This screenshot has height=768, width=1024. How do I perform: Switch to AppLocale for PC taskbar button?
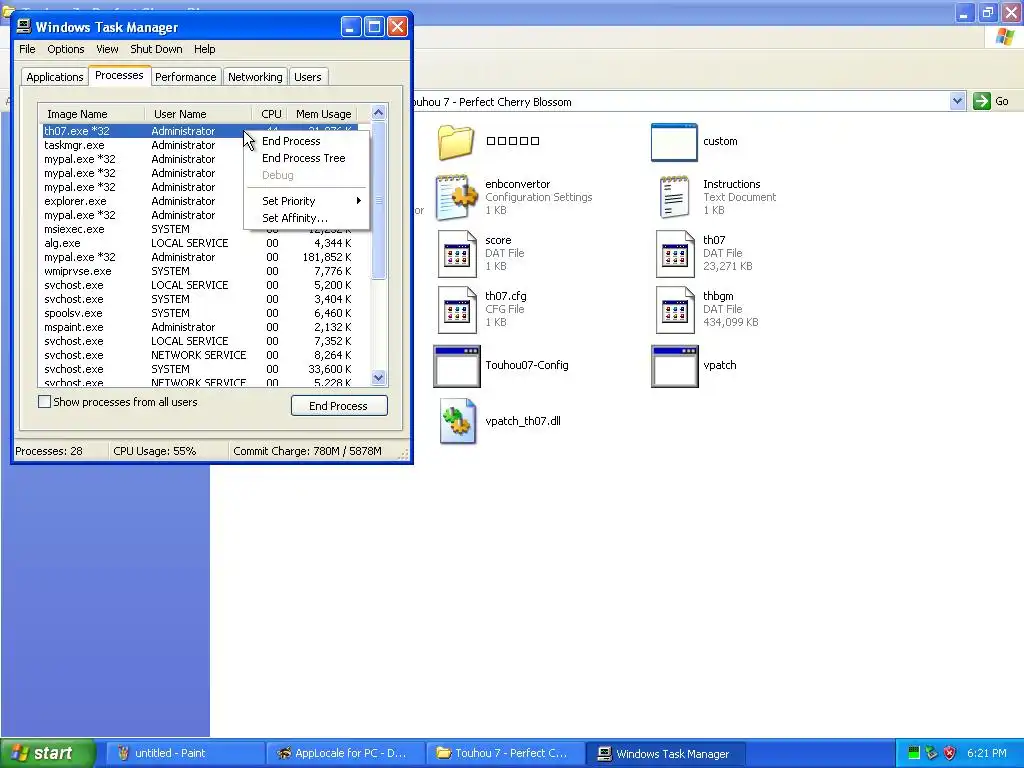(345, 753)
